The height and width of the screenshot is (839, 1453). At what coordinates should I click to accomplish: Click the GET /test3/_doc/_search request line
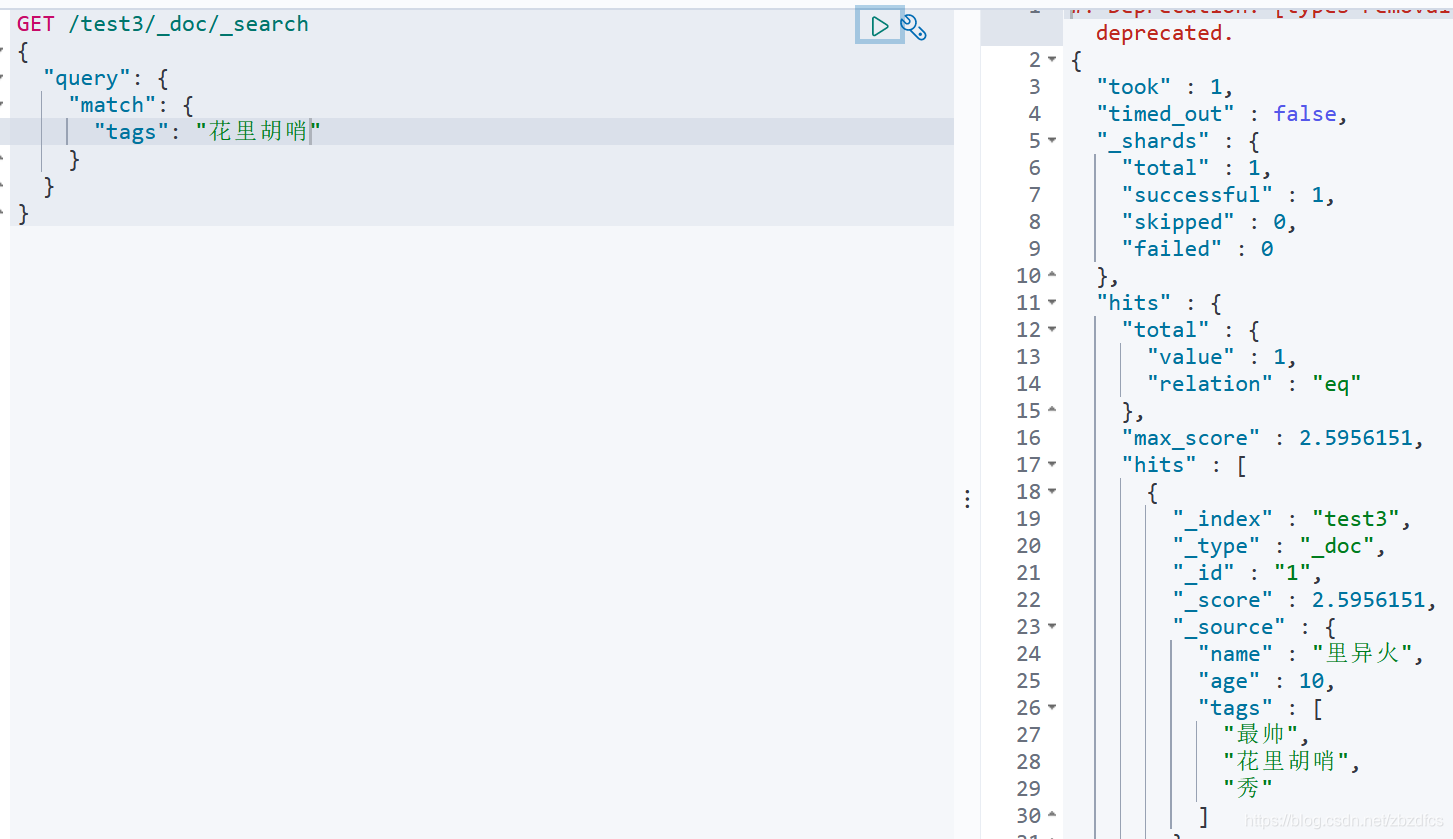(163, 24)
